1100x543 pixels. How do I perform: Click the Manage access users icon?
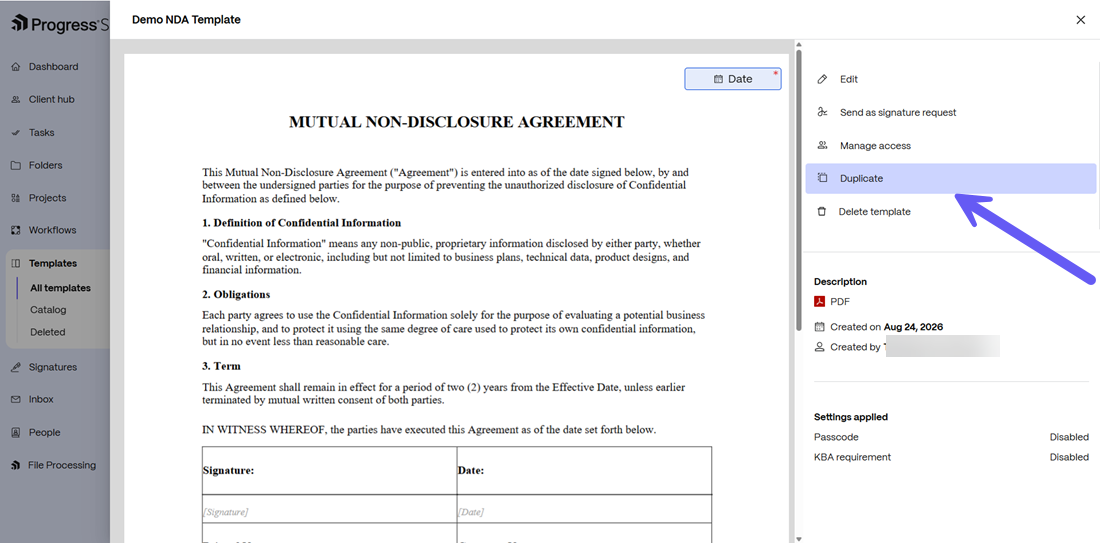823,145
